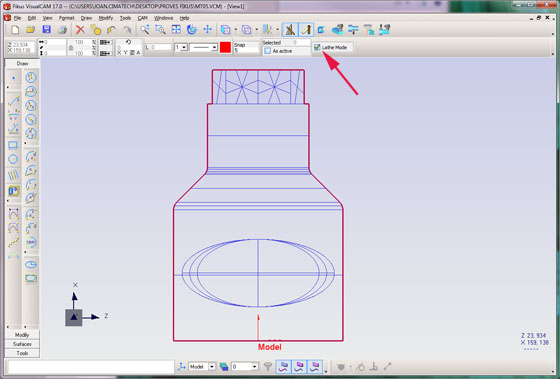Open the Tools menu in menu bar
This screenshot has height=379, width=560.
125,18
